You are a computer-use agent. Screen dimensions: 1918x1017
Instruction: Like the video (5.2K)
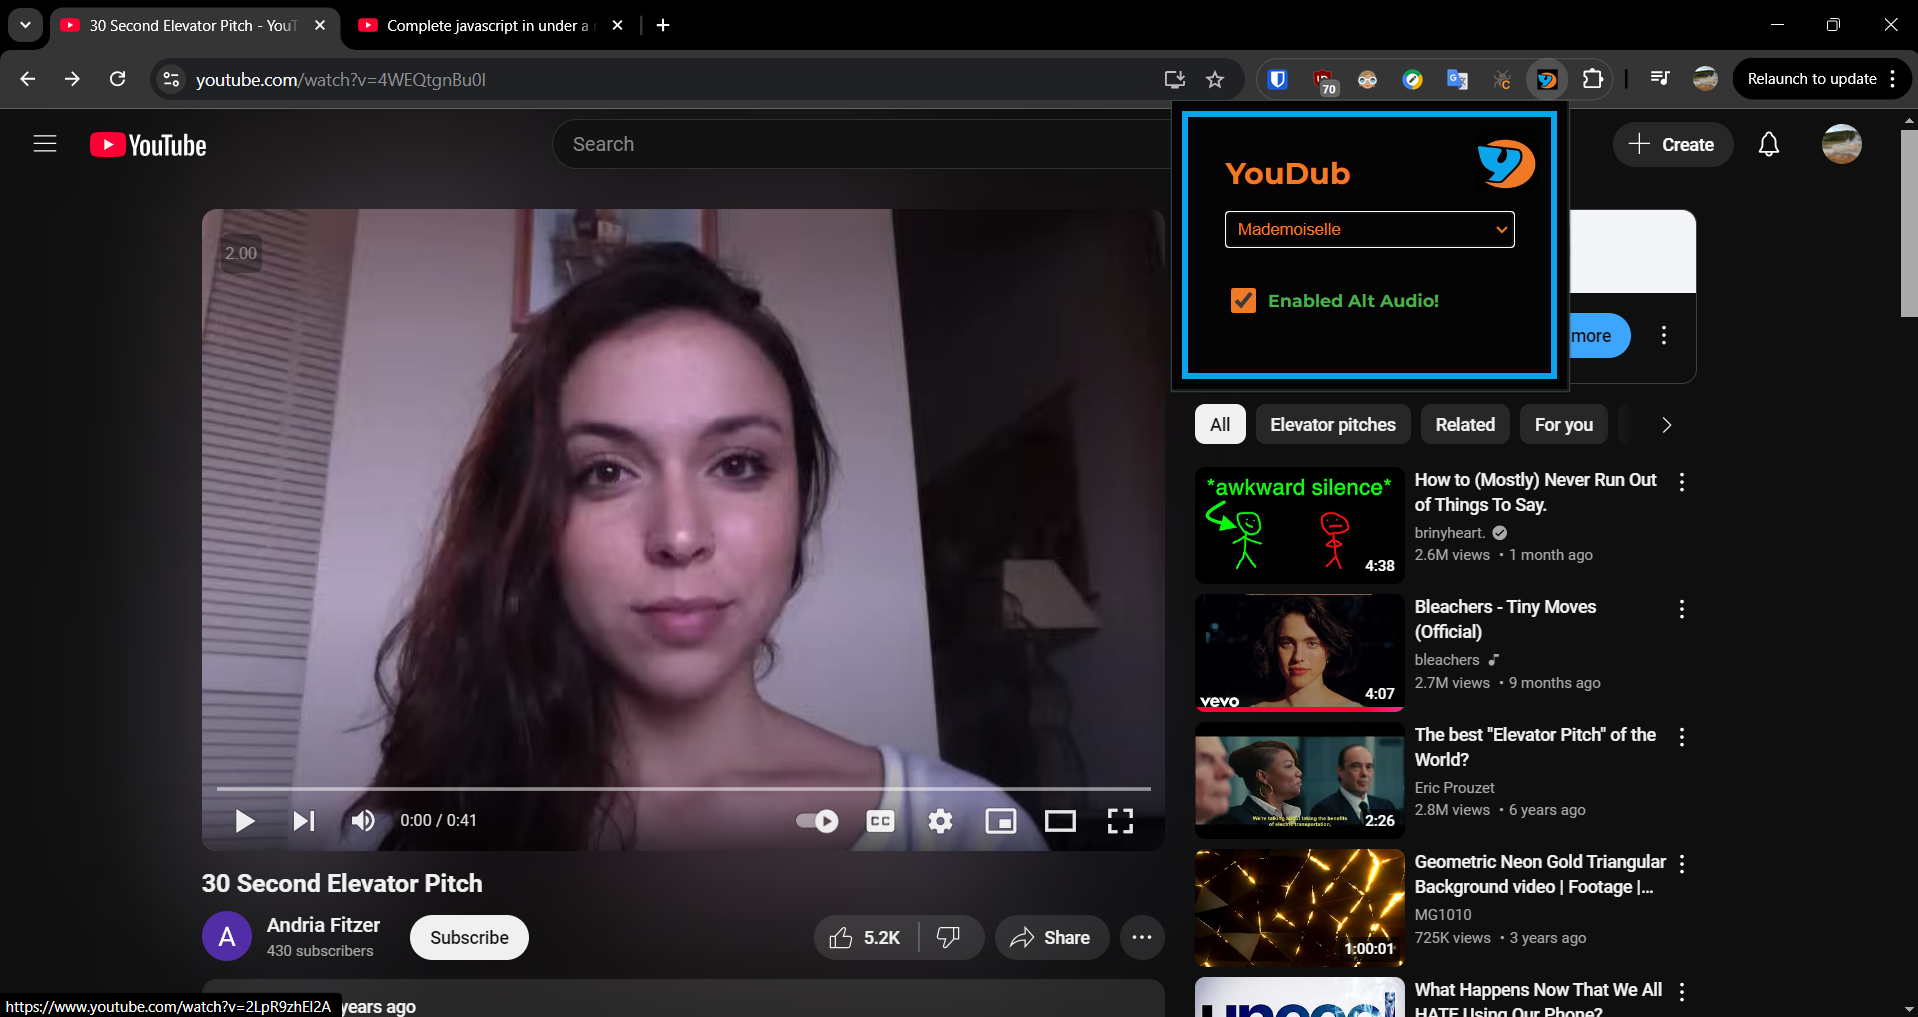[865, 938]
